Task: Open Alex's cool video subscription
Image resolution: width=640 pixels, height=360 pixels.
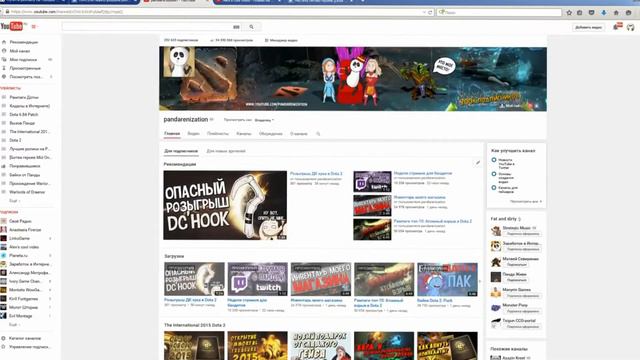Action: (x=24, y=247)
